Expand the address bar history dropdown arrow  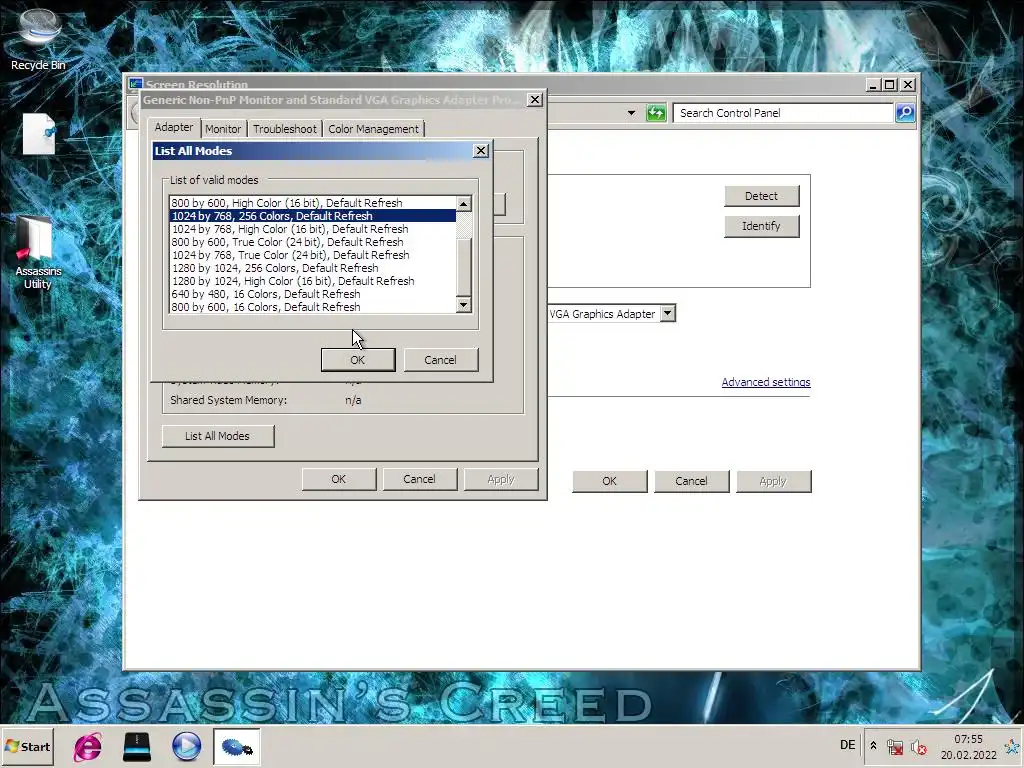point(631,113)
